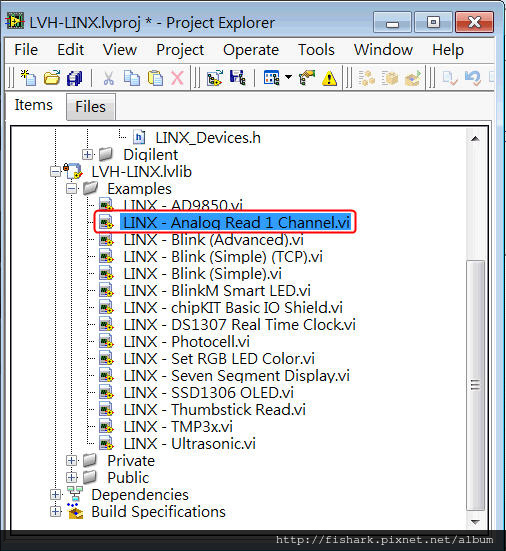Select LINX - SSD1306 OLED.vi
The image size is (506, 551).
click(x=209, y=393)
